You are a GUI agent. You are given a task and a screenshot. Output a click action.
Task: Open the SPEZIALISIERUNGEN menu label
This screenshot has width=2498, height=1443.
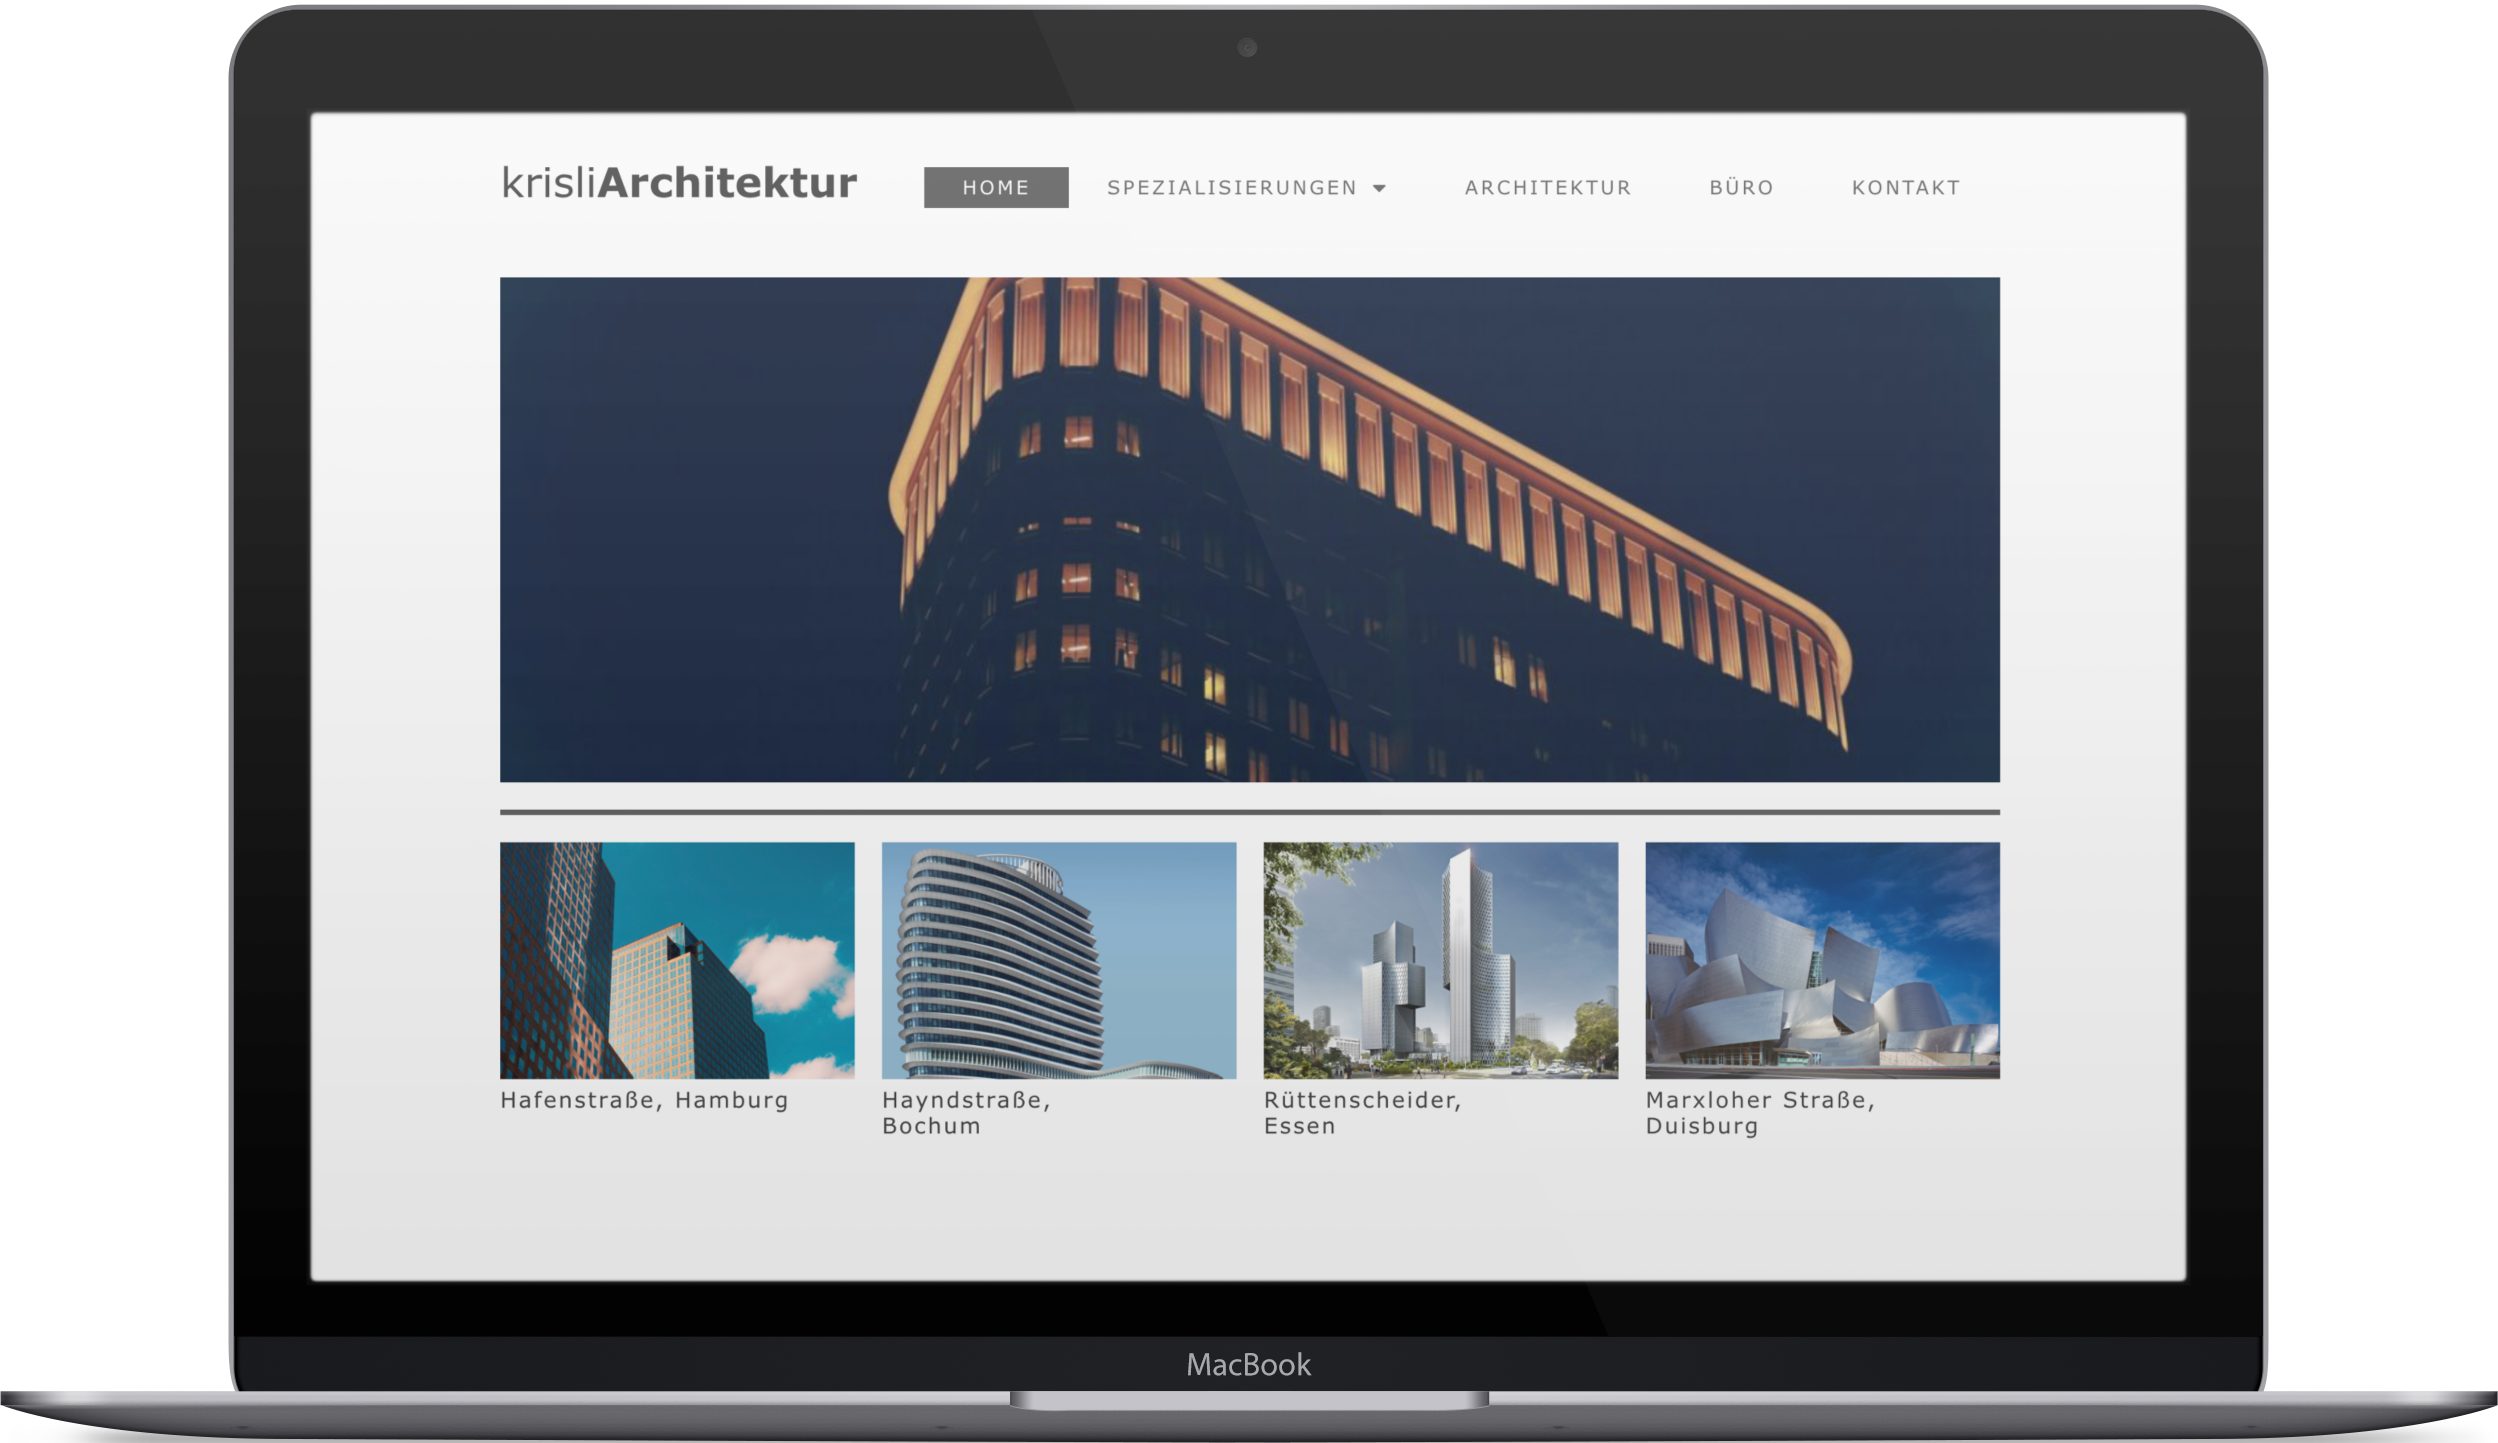click(1231, 188)
